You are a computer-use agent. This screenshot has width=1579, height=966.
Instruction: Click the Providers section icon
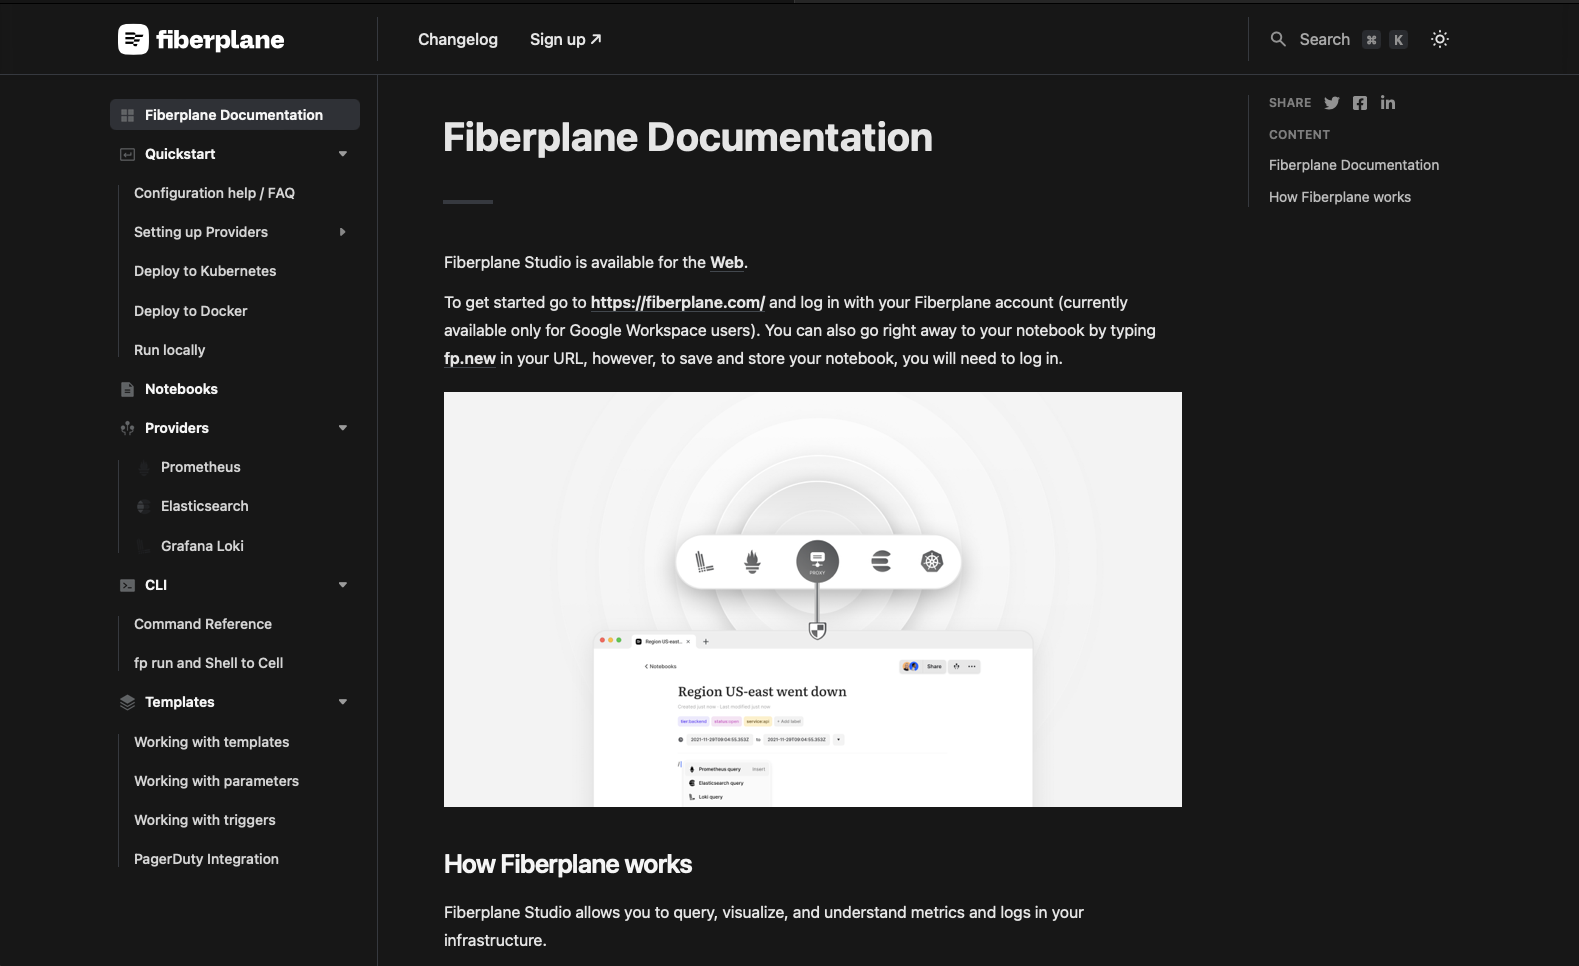[127, 428]
